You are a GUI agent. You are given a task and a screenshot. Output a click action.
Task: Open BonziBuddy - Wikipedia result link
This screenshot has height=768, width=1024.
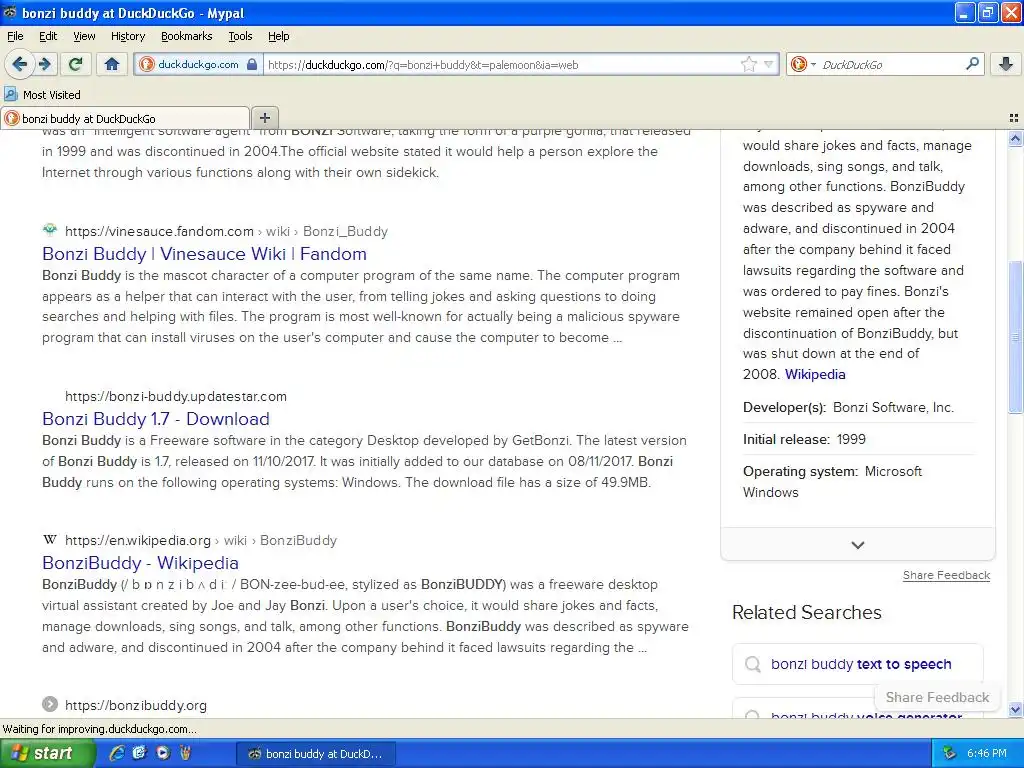pos(140,562)
